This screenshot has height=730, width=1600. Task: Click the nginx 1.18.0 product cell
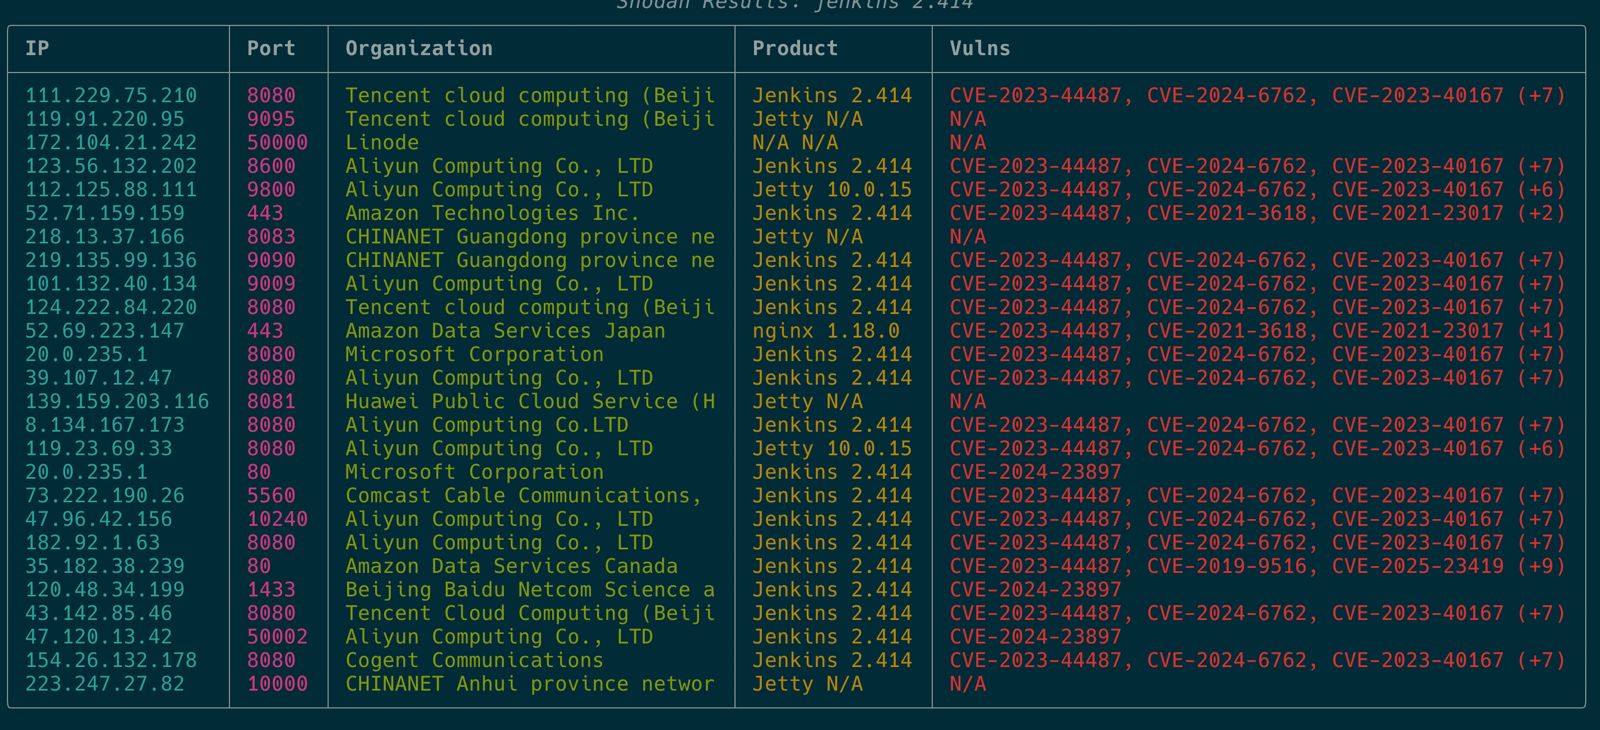(x=826, y=331)
